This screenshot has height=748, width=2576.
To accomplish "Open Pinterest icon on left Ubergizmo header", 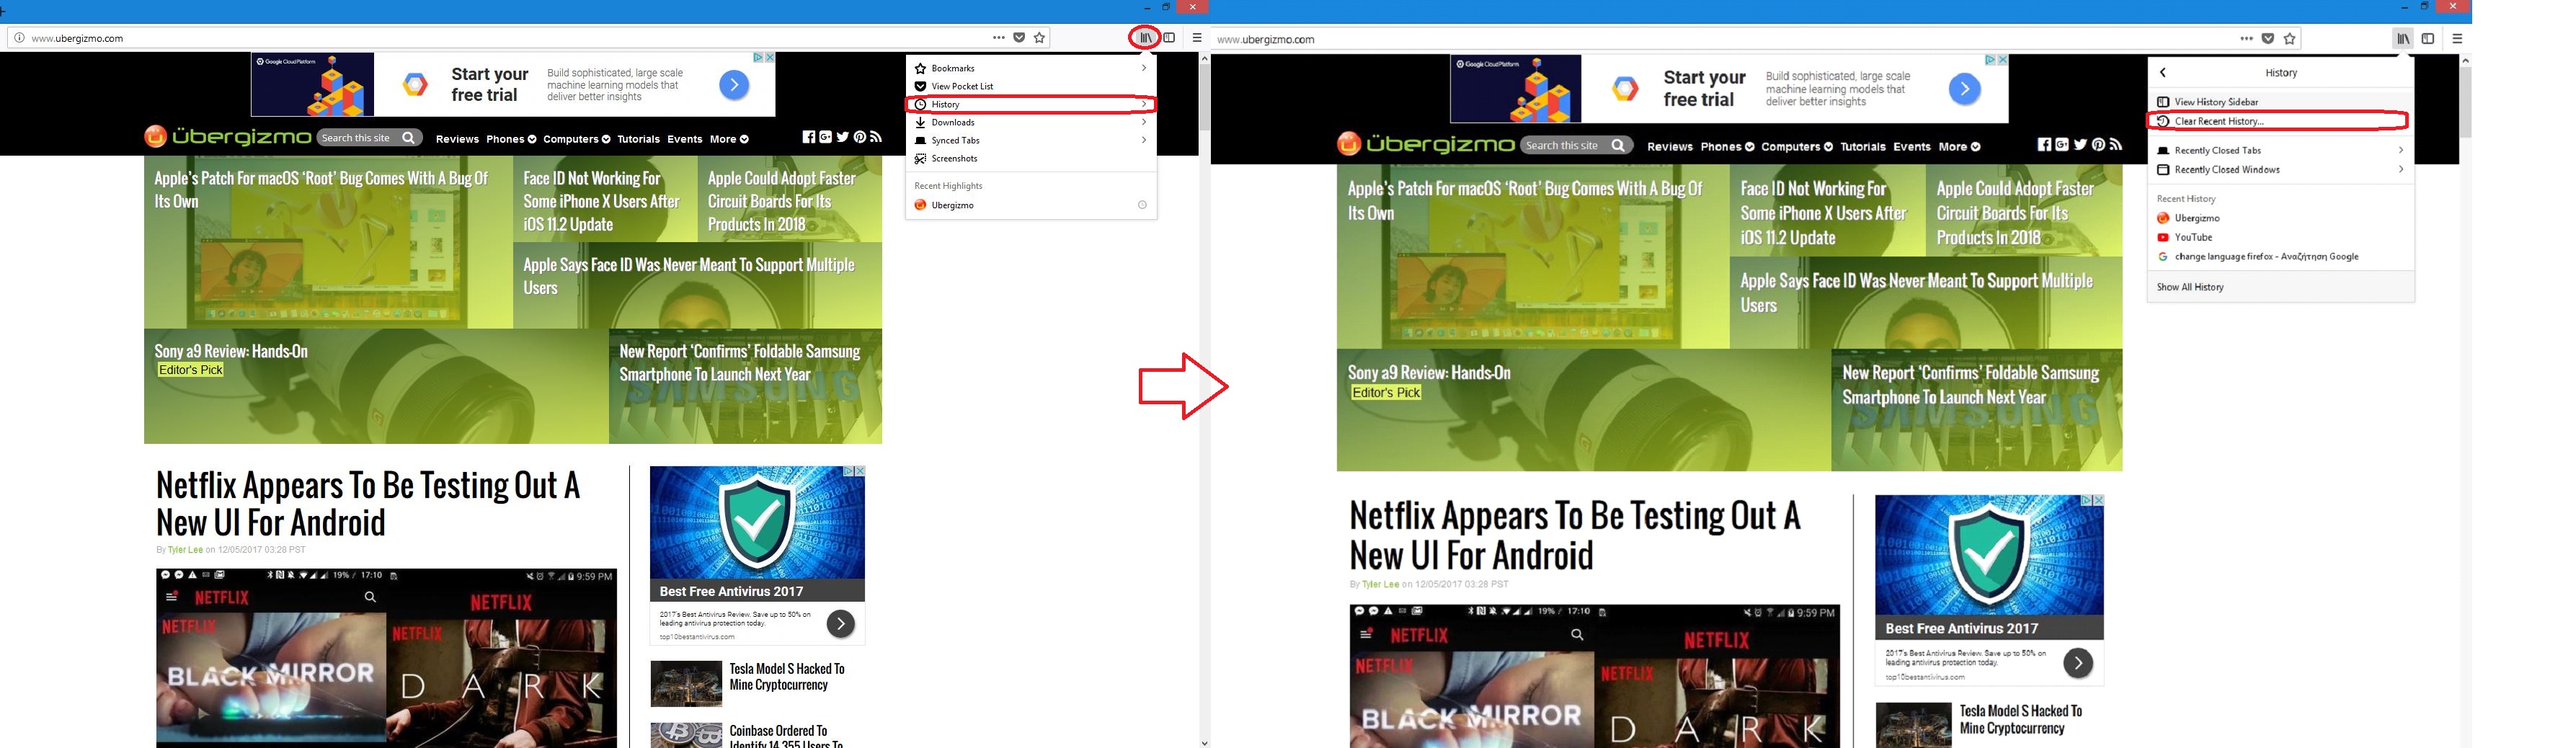I will click(859, 137).
